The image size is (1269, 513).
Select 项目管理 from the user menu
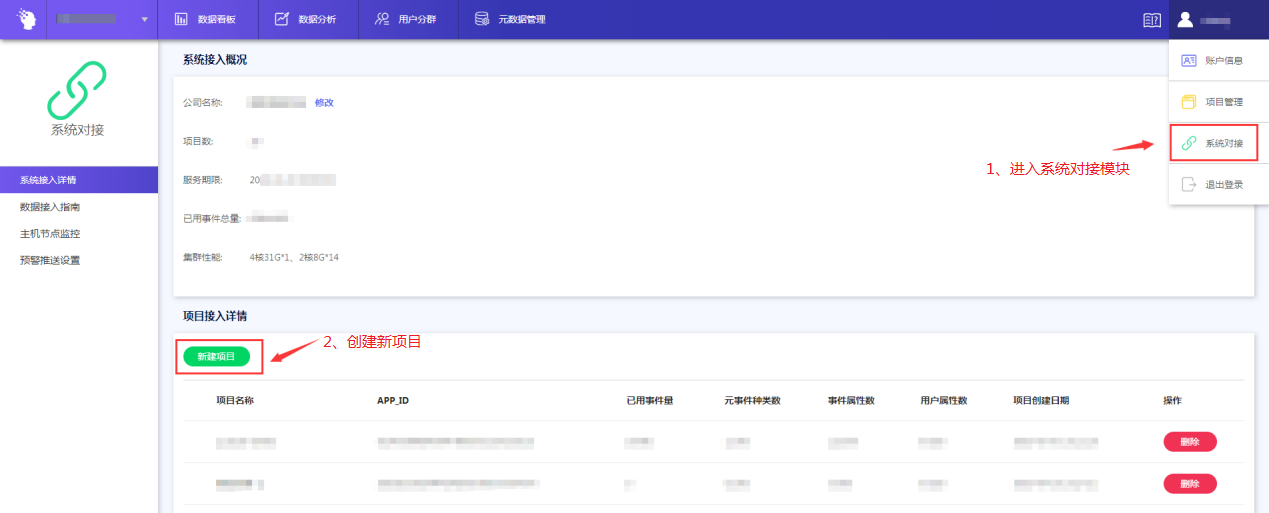pos(1213,102)
